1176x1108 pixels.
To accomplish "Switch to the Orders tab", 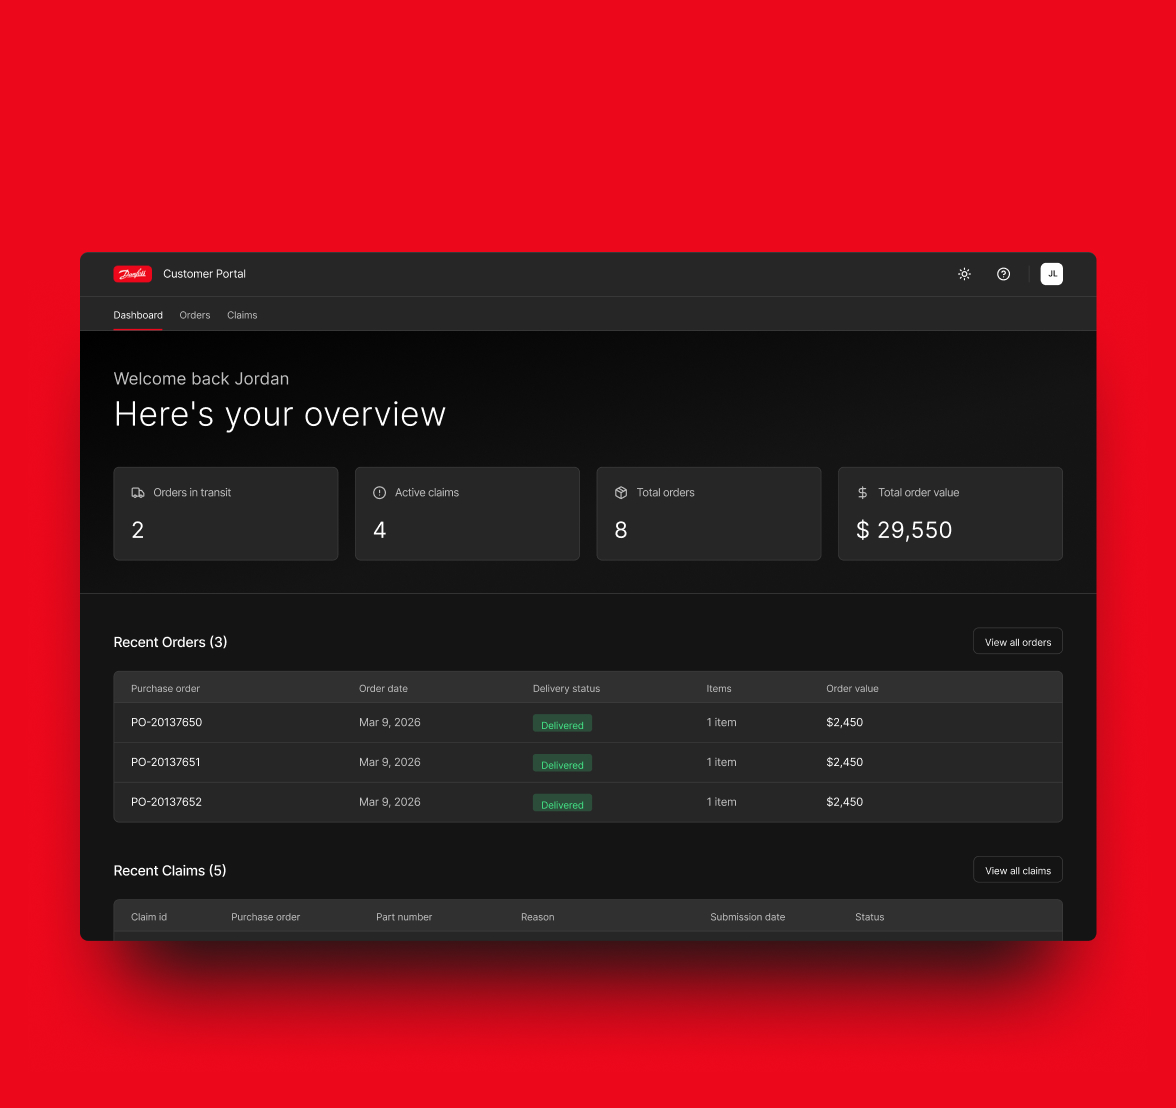I will (195, 315).
